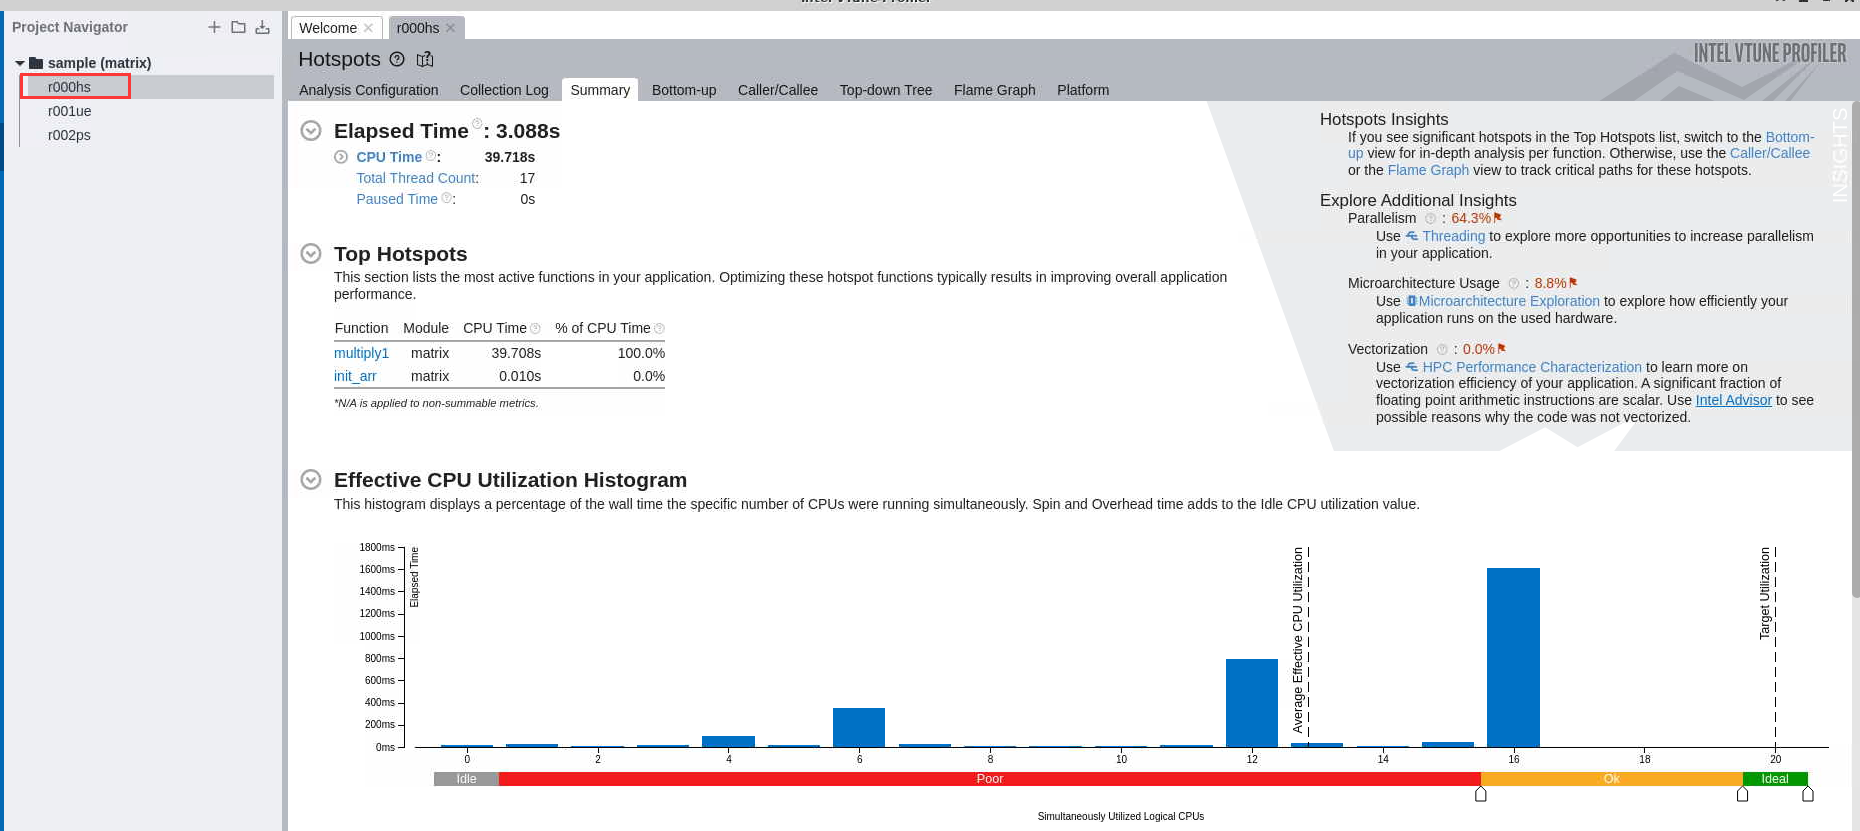Click the Flame Graph link in Hotspots Insights
The image size is (1860, 831).
[x=1428, y=170]
